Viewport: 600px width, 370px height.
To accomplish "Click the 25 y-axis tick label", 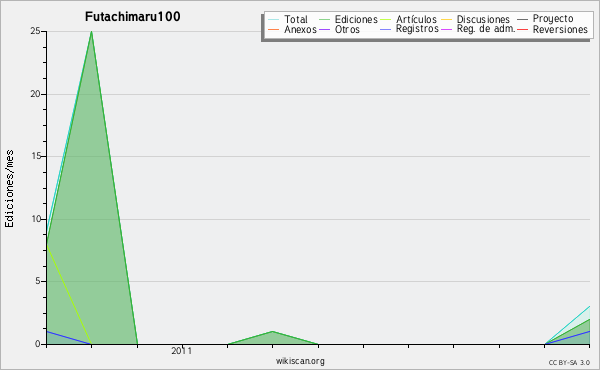I will point(35,31).
